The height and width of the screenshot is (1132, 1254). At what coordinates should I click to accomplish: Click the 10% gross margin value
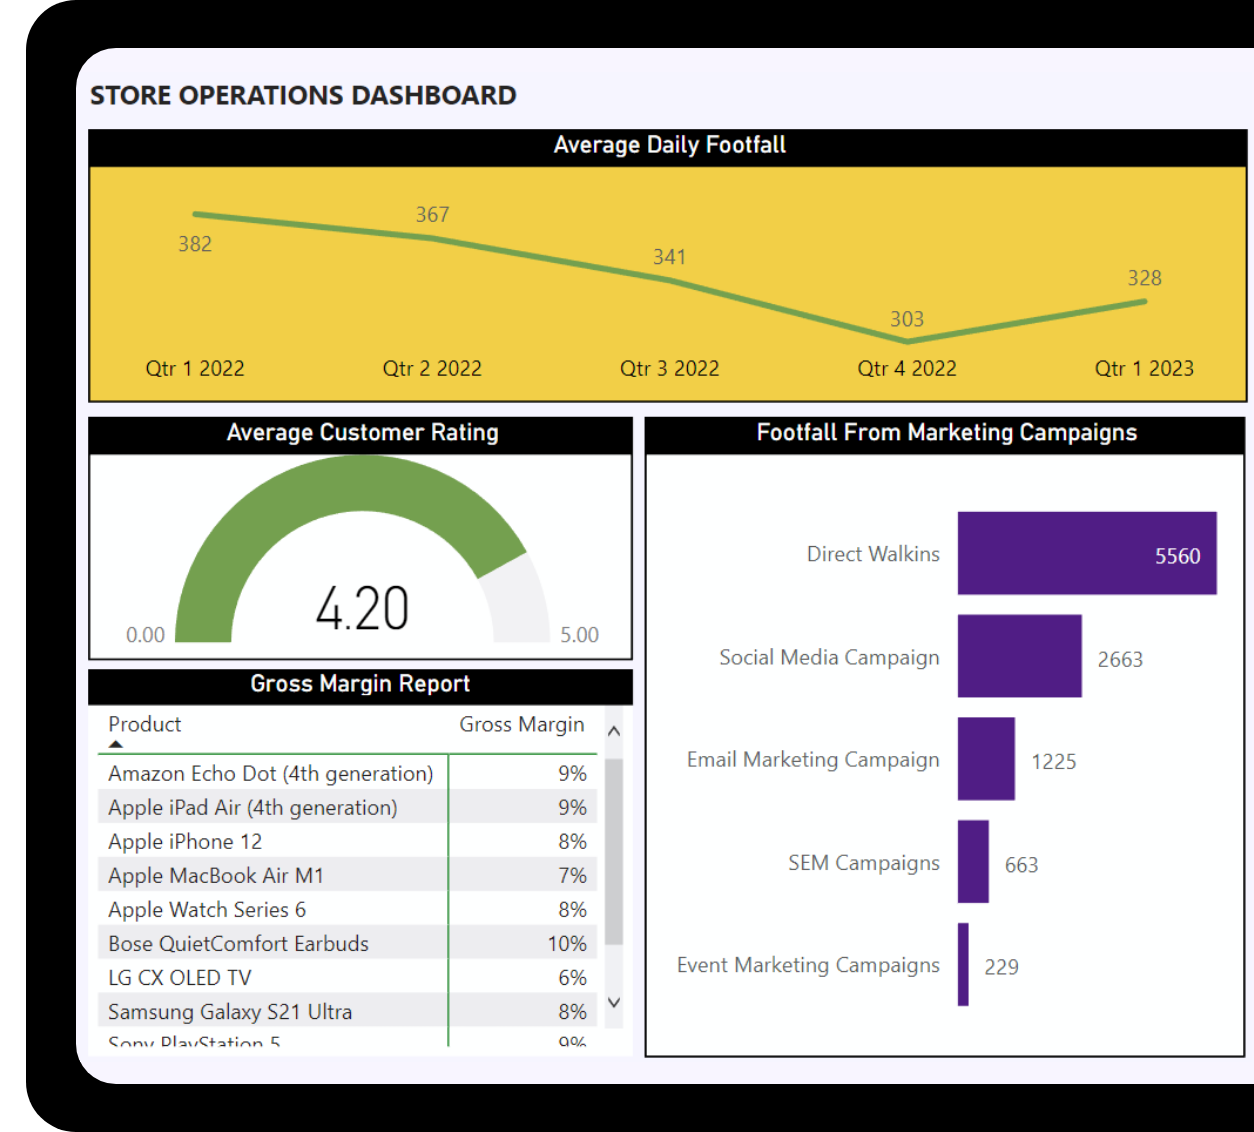coord(567,943)
